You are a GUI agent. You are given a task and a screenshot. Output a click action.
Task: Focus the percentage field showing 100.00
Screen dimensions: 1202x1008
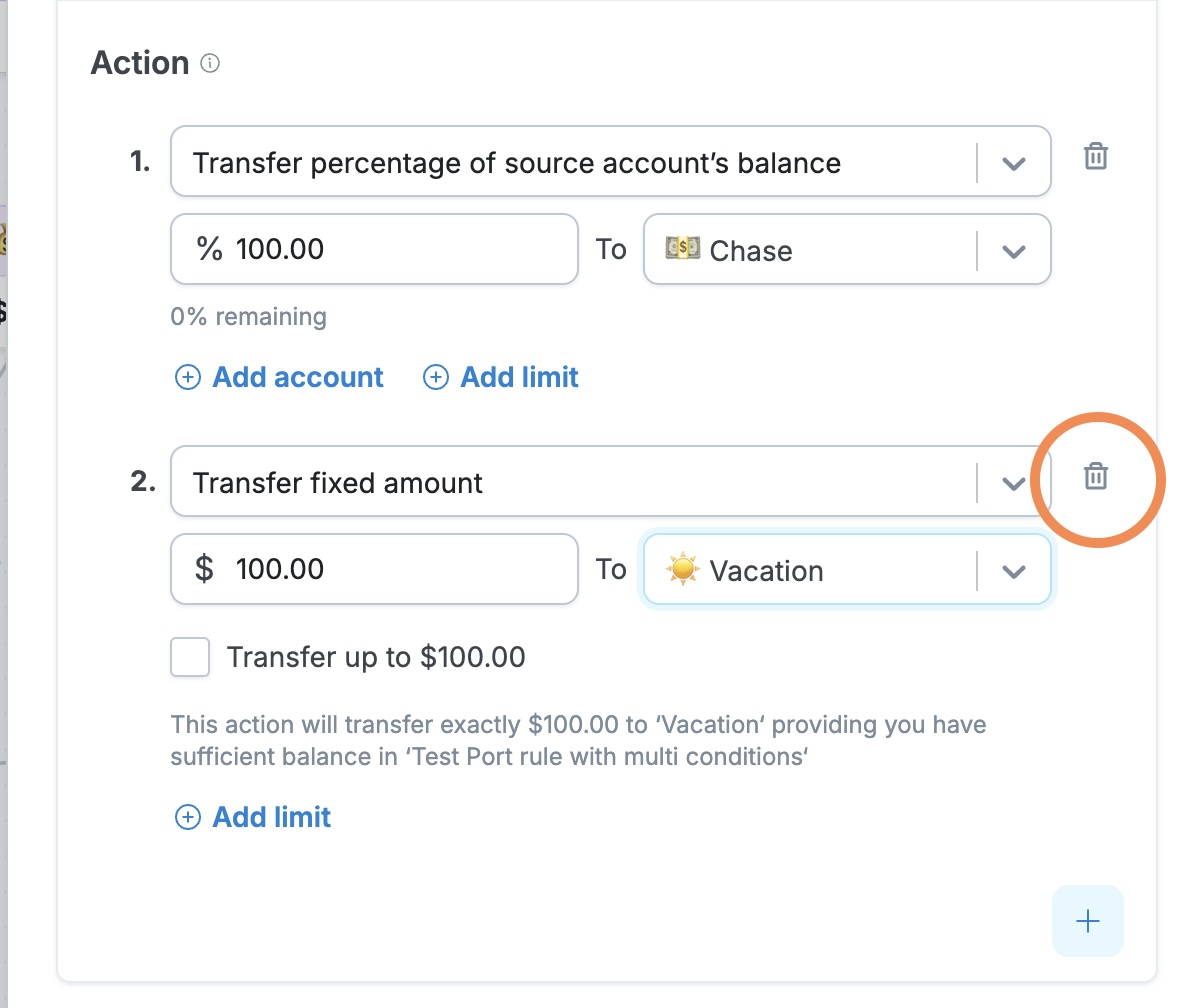tap(375, 249)
